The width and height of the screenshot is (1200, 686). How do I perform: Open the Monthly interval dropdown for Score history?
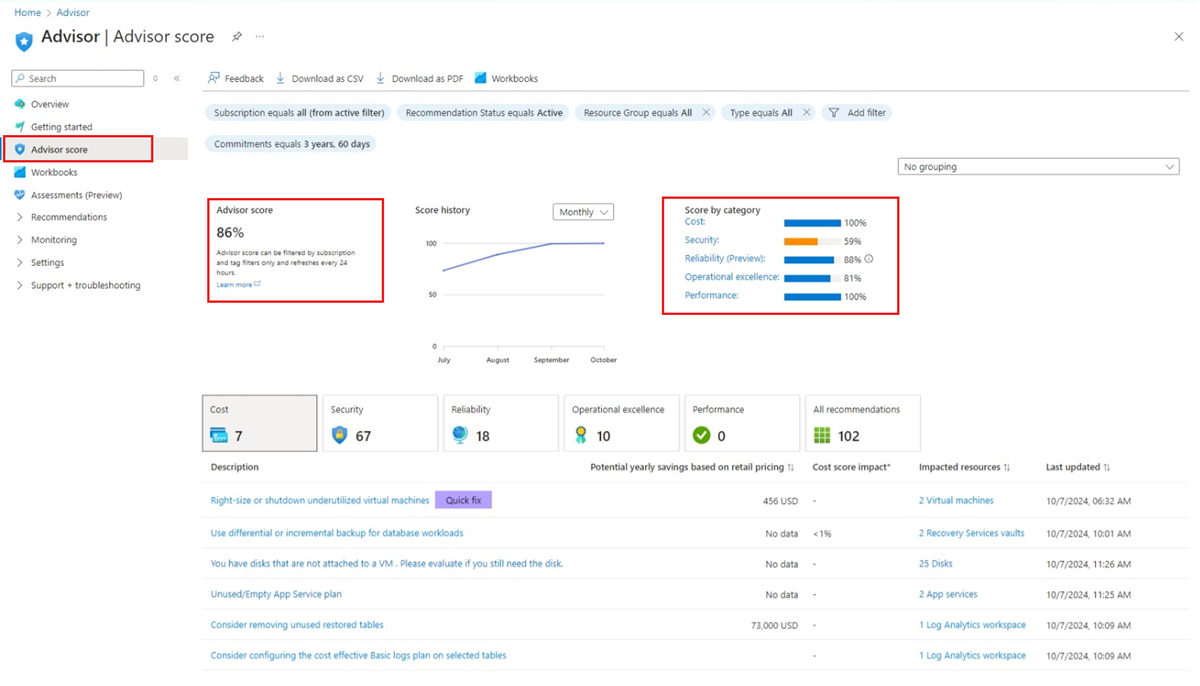583,211
